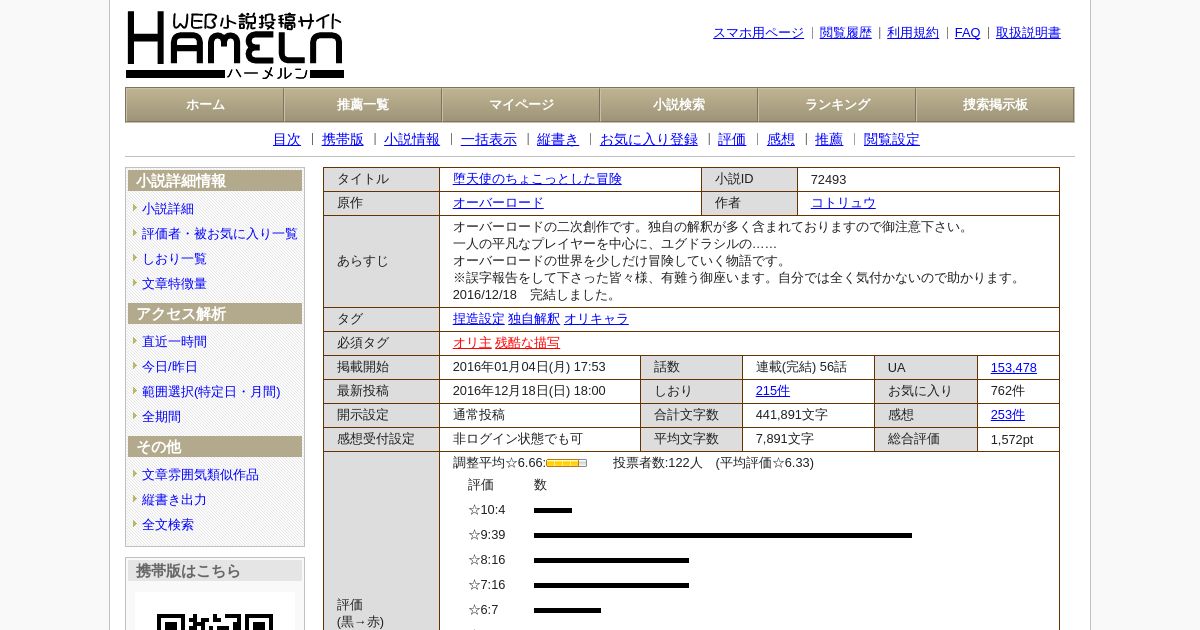This screenshot has width=1200, height=630.
Task: Open 小説詳細 in the sidebar
Action: (168, 209)
